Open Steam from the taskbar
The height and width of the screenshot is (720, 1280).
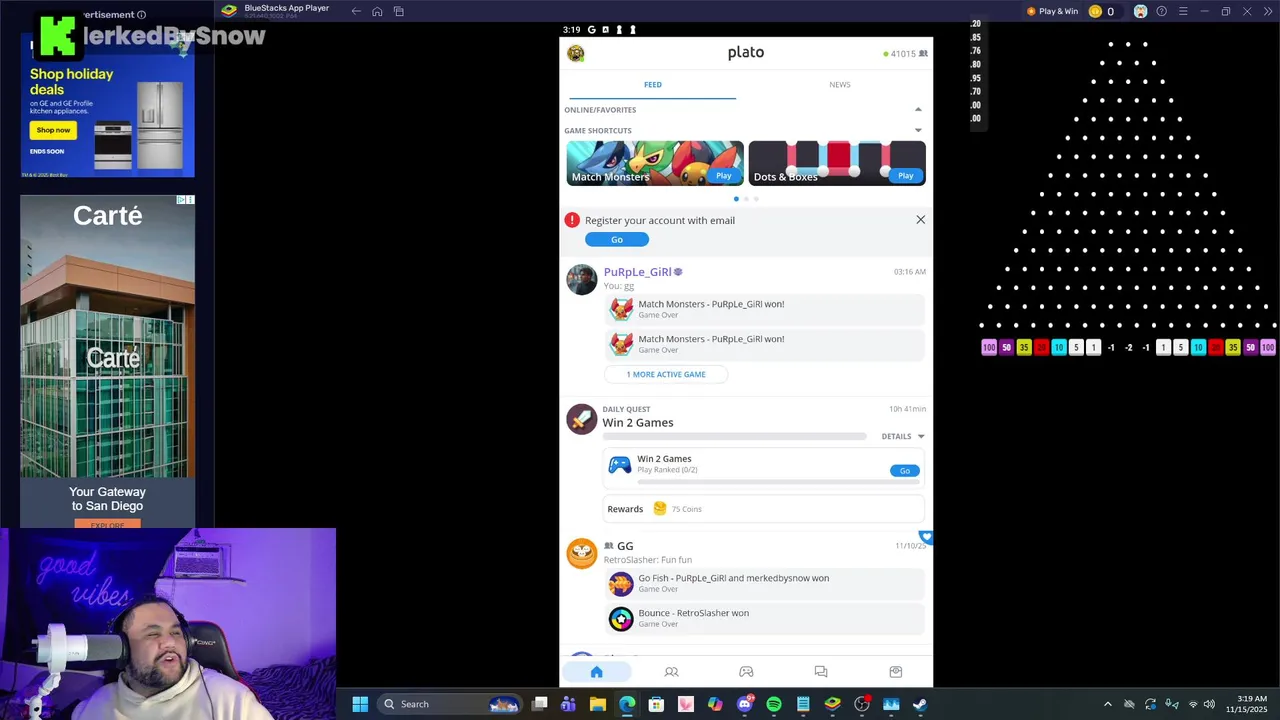click(920, 704)
